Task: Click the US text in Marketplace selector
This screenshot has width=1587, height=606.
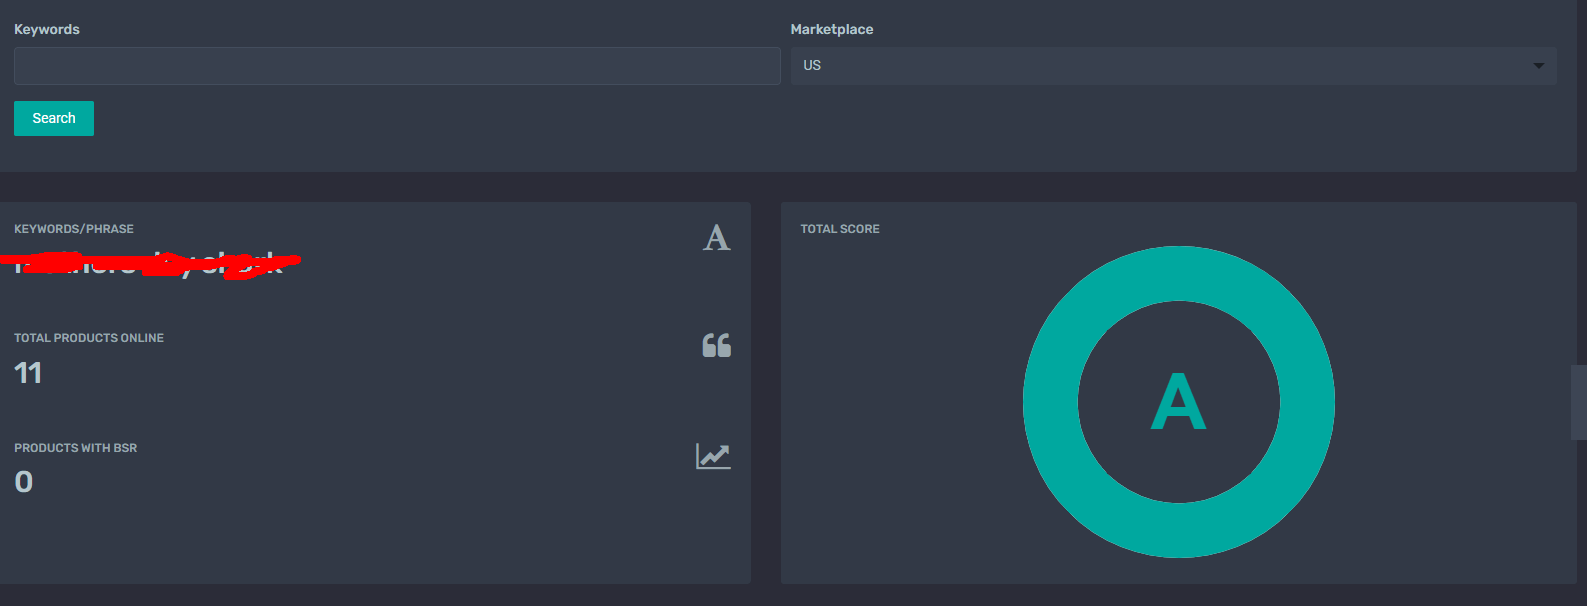Action: 812,66
